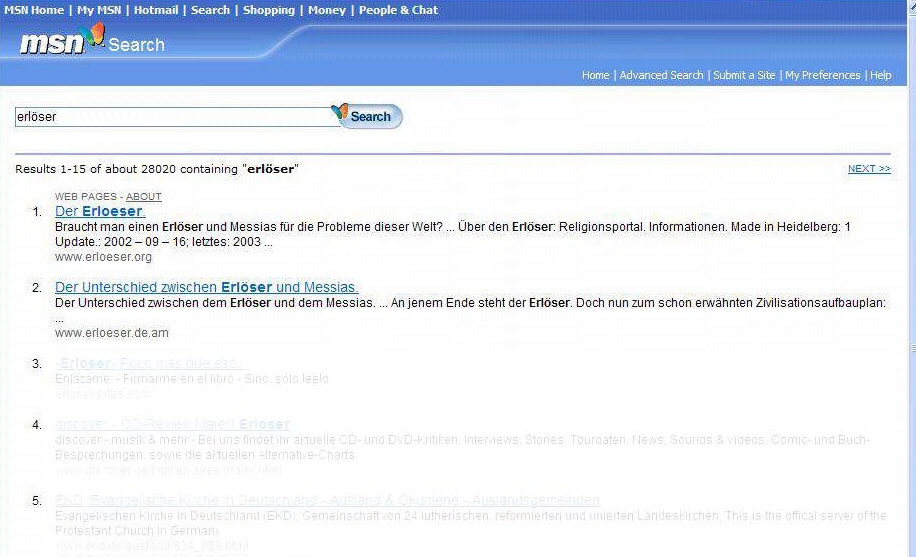Open Hotmail from the top bar

[x=156, y=10]
